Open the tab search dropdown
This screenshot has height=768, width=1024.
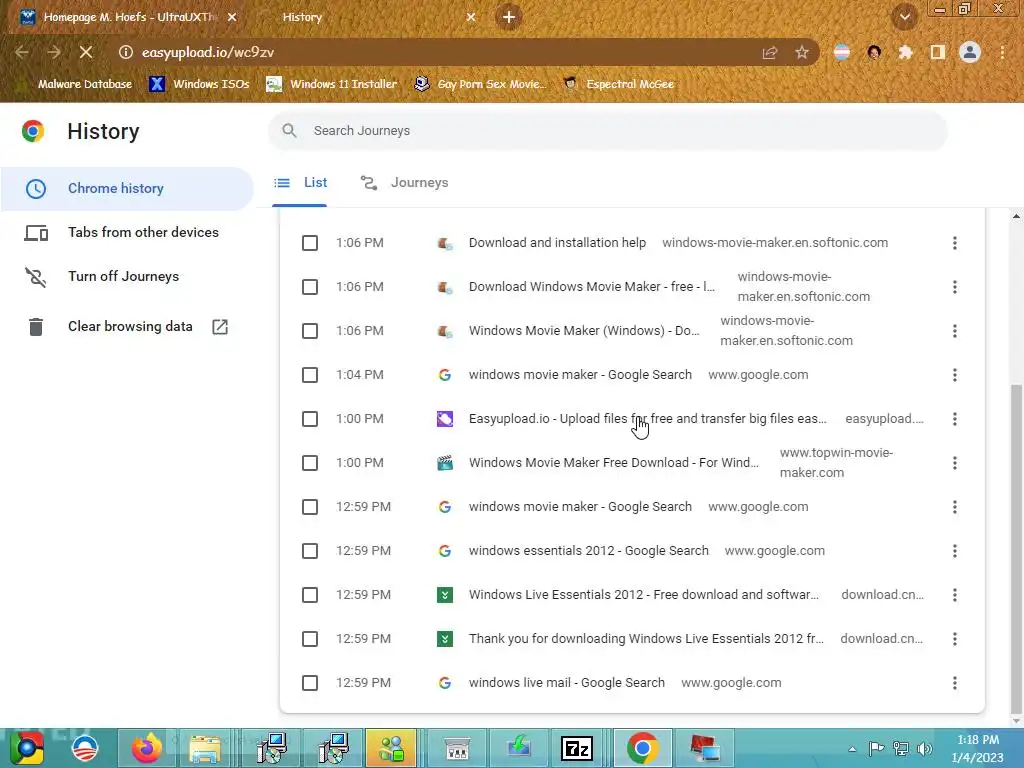pos(904,17)
